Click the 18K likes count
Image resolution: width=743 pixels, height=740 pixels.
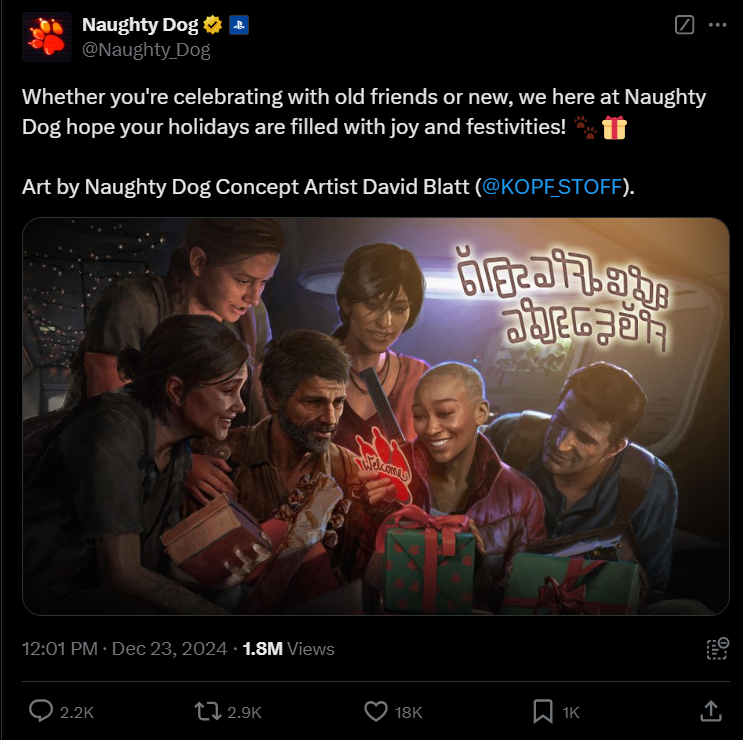[408, 712]
